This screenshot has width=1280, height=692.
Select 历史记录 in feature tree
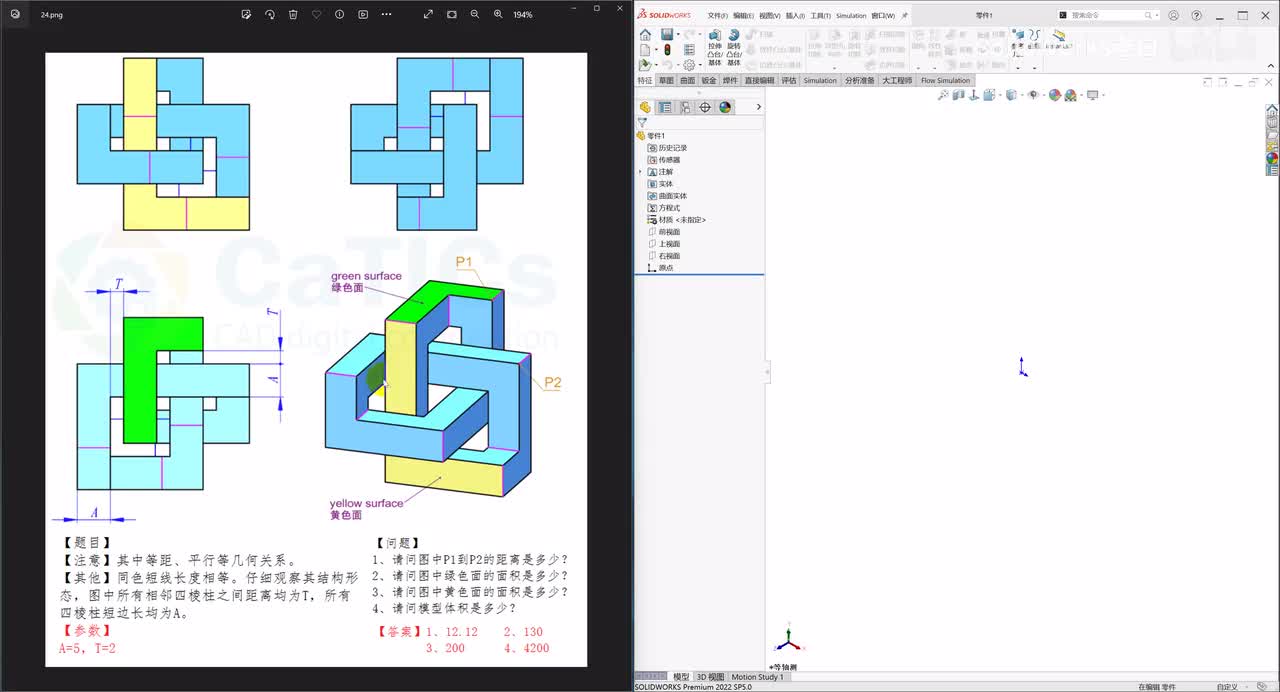point(667,148)
